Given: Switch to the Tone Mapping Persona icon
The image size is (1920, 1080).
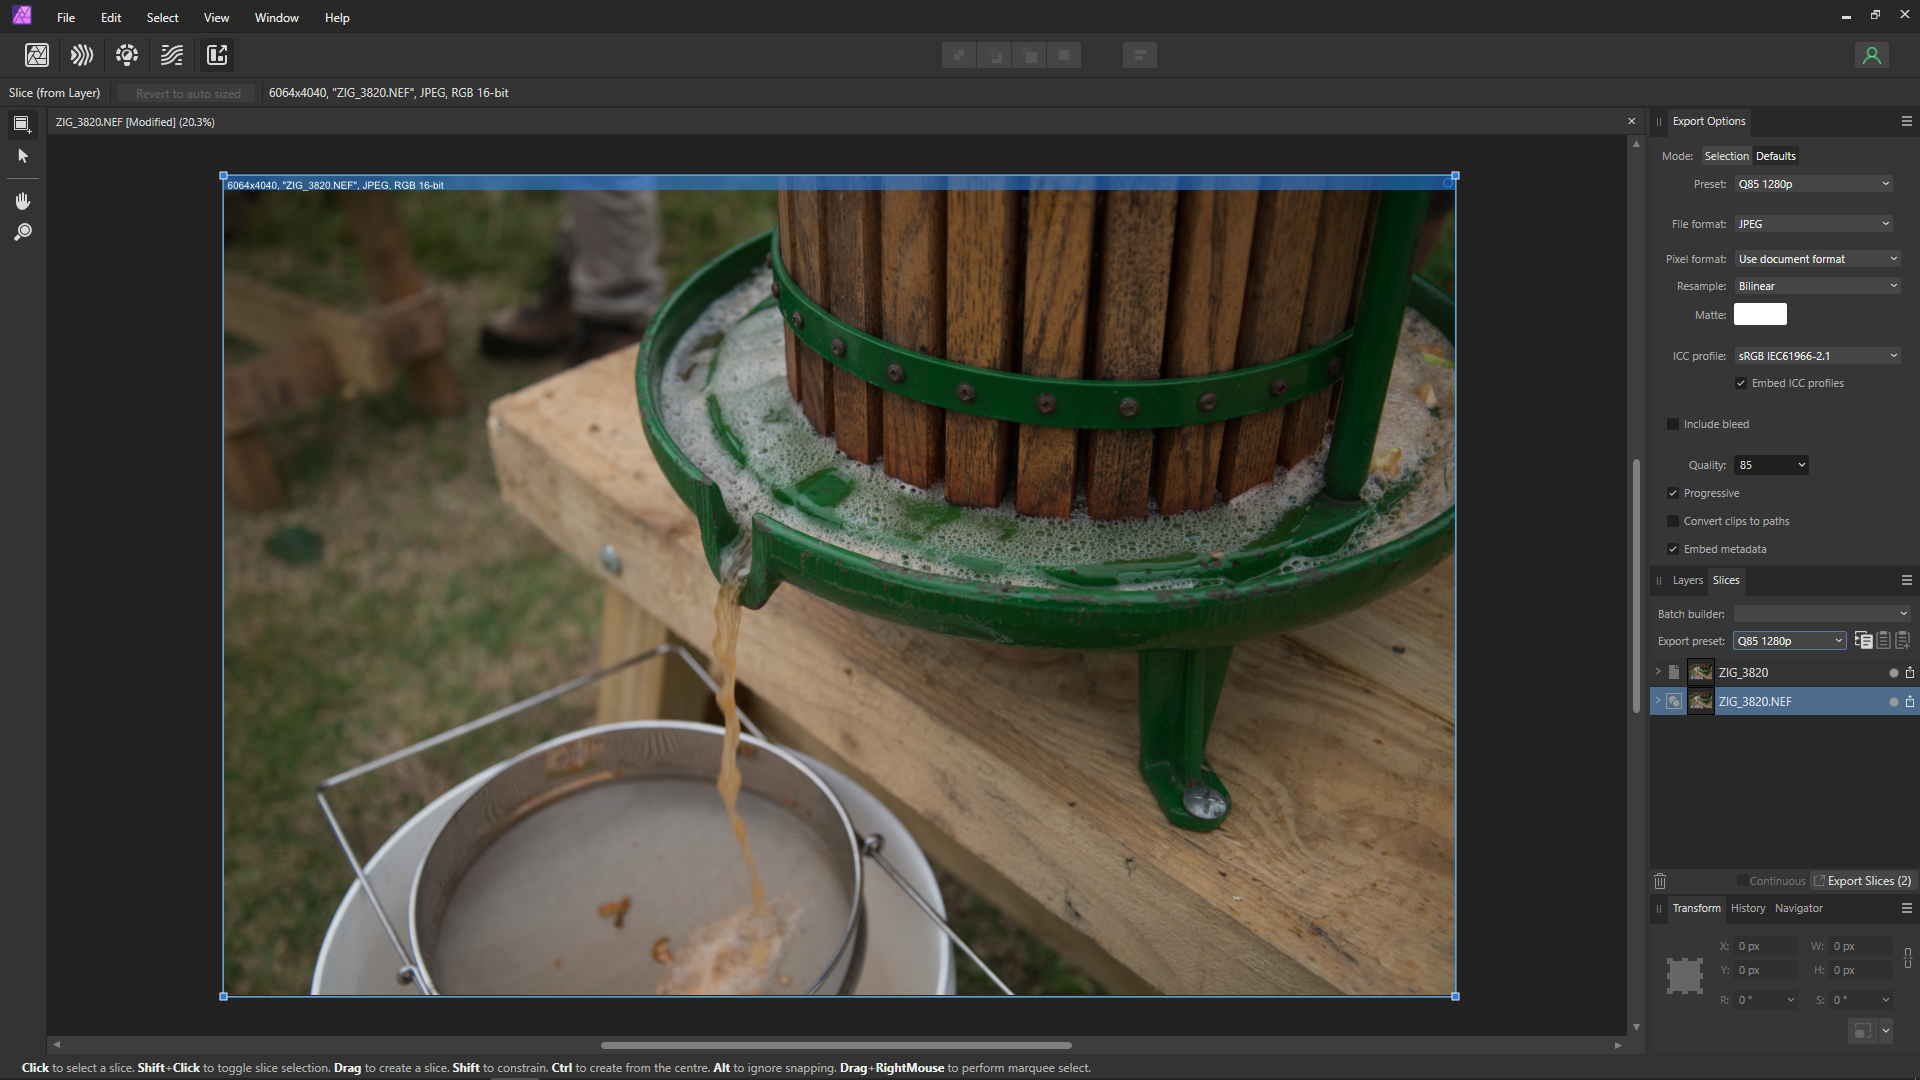Looking at the screenshot, I should tap(172, 55).
